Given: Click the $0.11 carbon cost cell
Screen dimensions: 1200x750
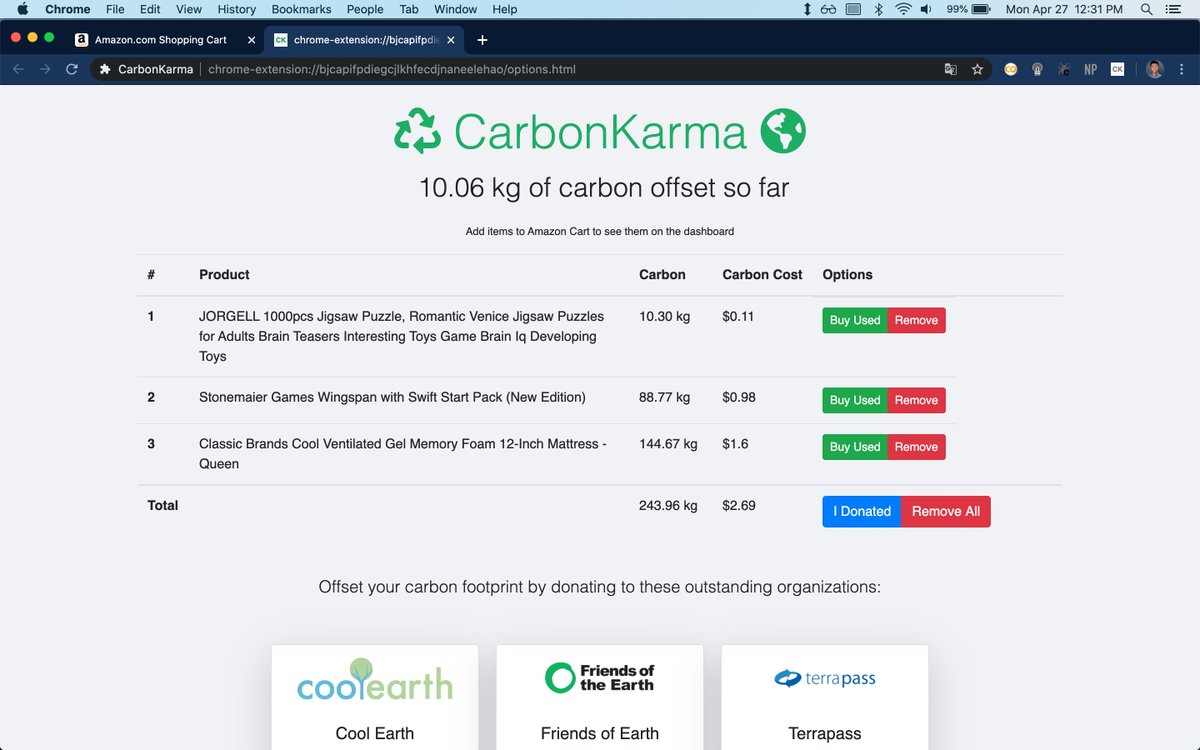Looking at the screenshot, I should (738, 317).
